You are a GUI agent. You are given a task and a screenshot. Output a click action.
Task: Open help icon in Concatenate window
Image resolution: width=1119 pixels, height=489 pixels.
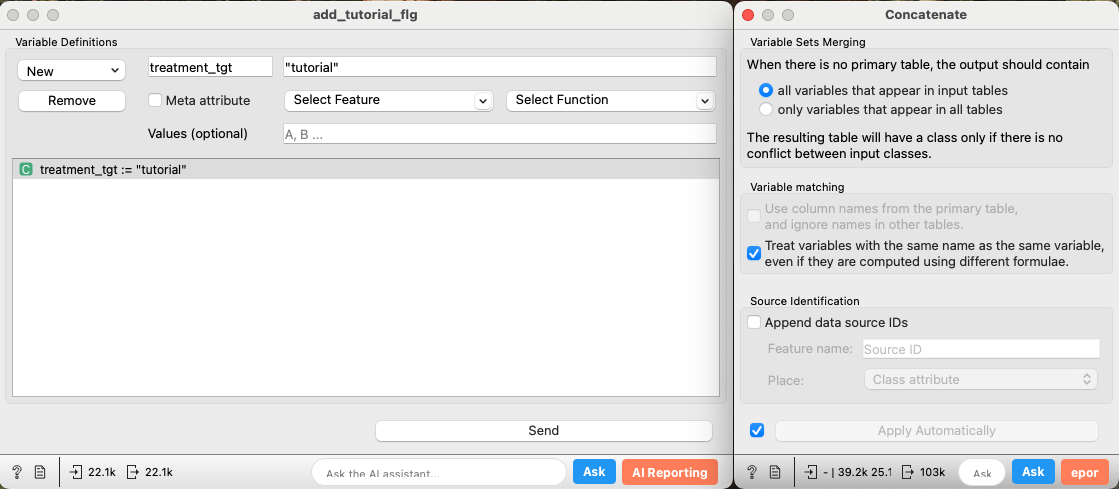coord(751,472)
